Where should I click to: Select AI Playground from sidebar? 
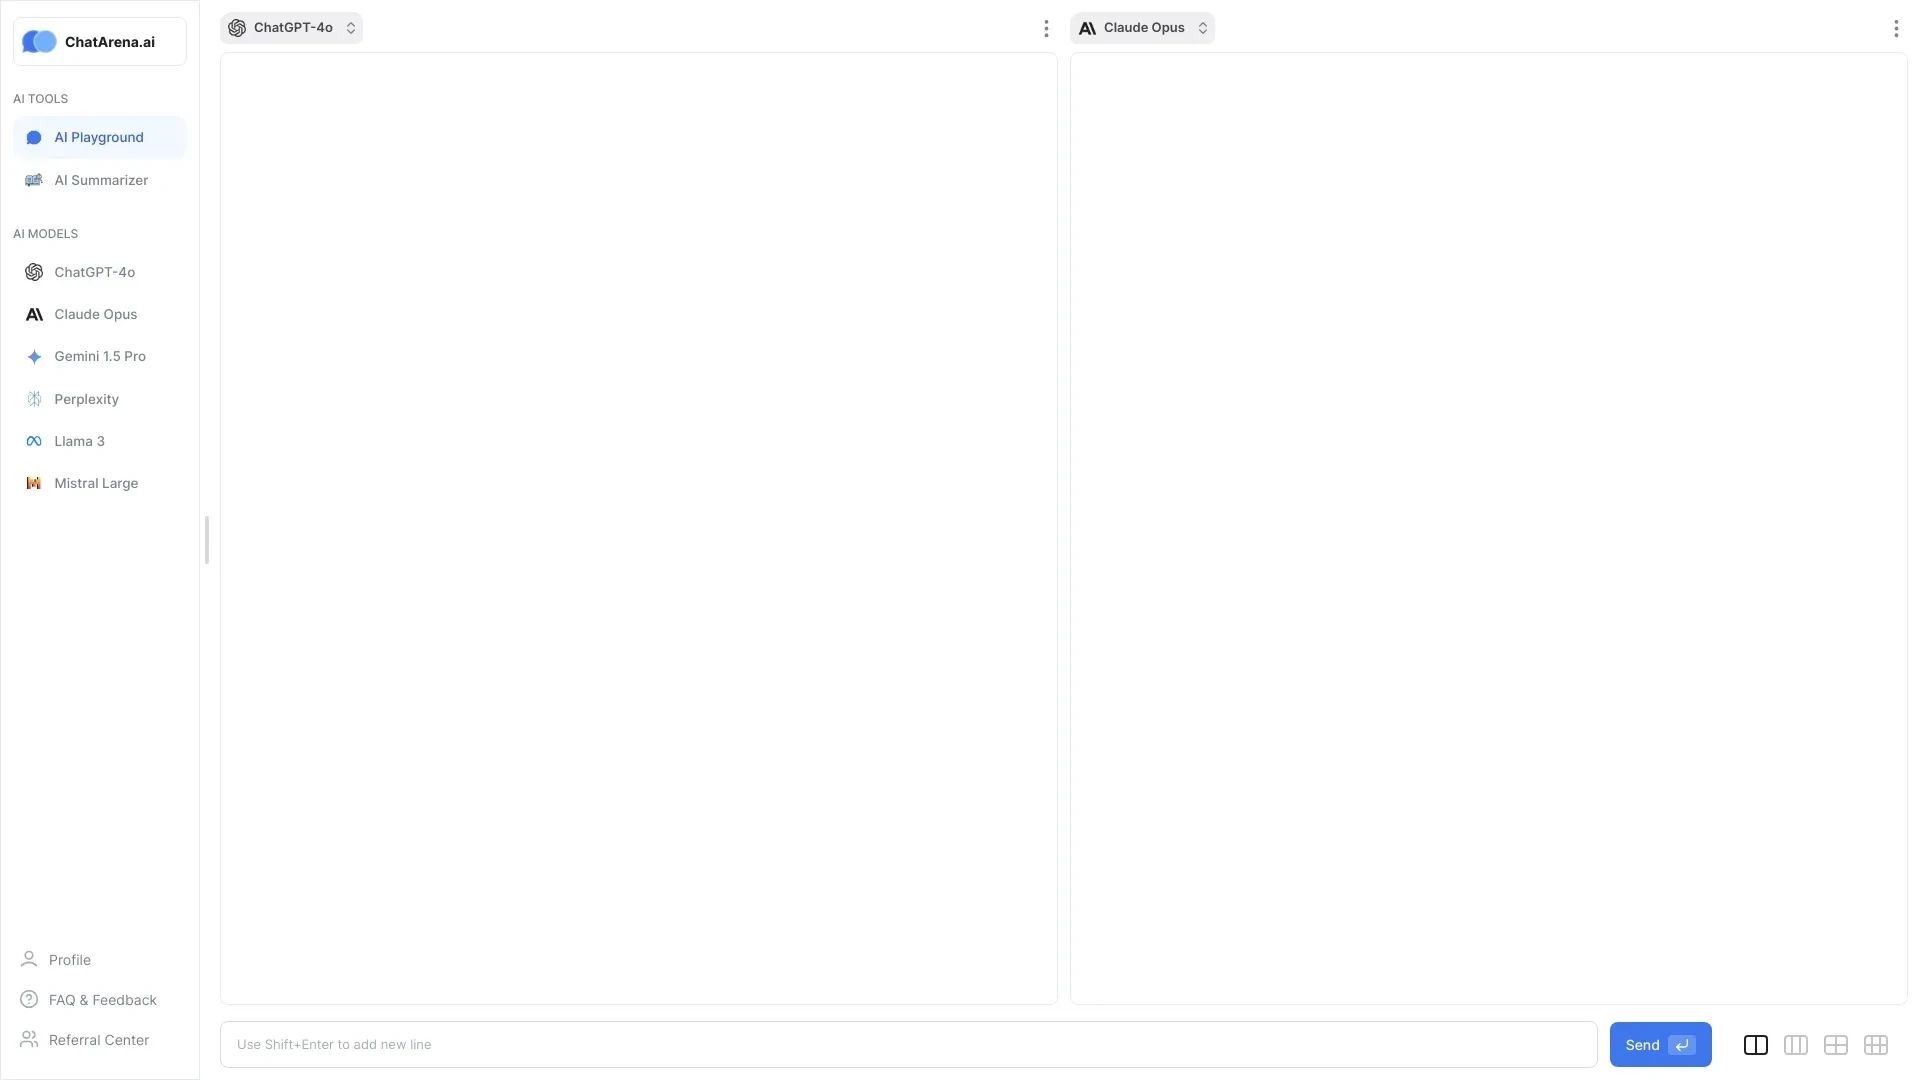point(98,137)
